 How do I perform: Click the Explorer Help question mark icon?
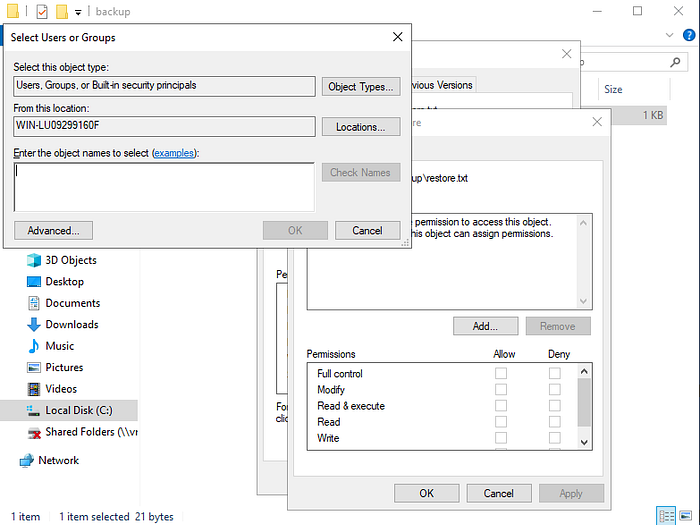tap(689, 35)
